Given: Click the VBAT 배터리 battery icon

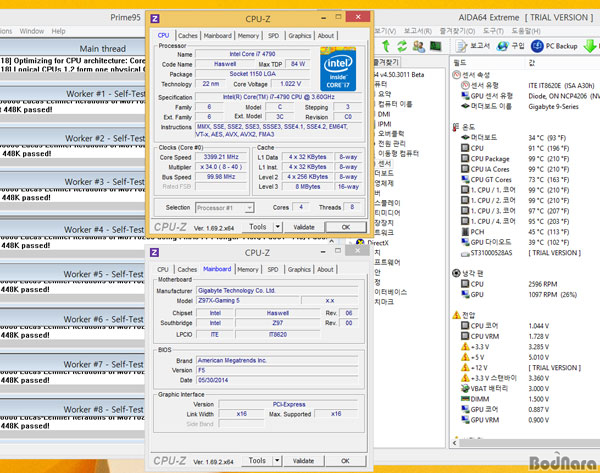Looking at the screenshot, I should click(465, 388).
